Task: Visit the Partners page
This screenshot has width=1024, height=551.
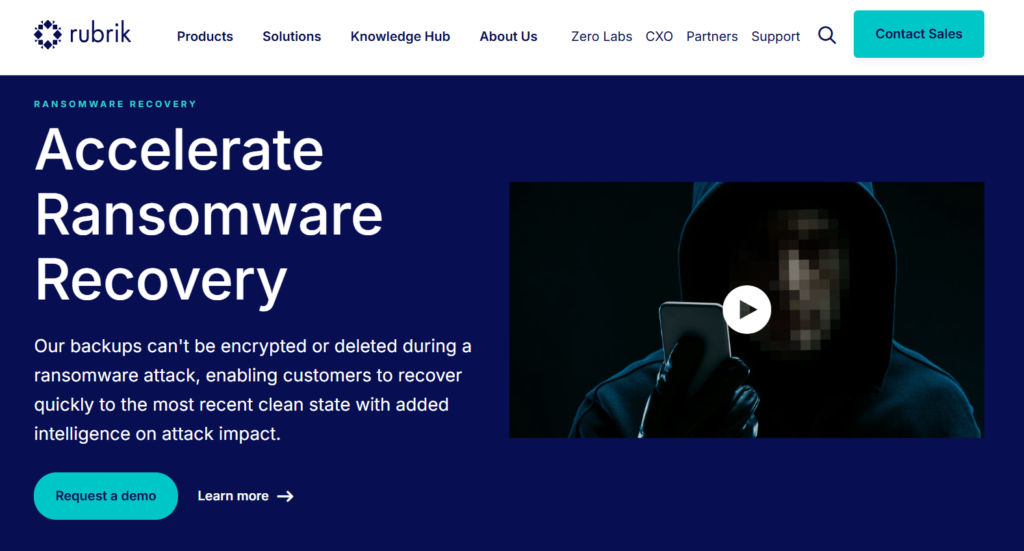Action: coord(712,37)
